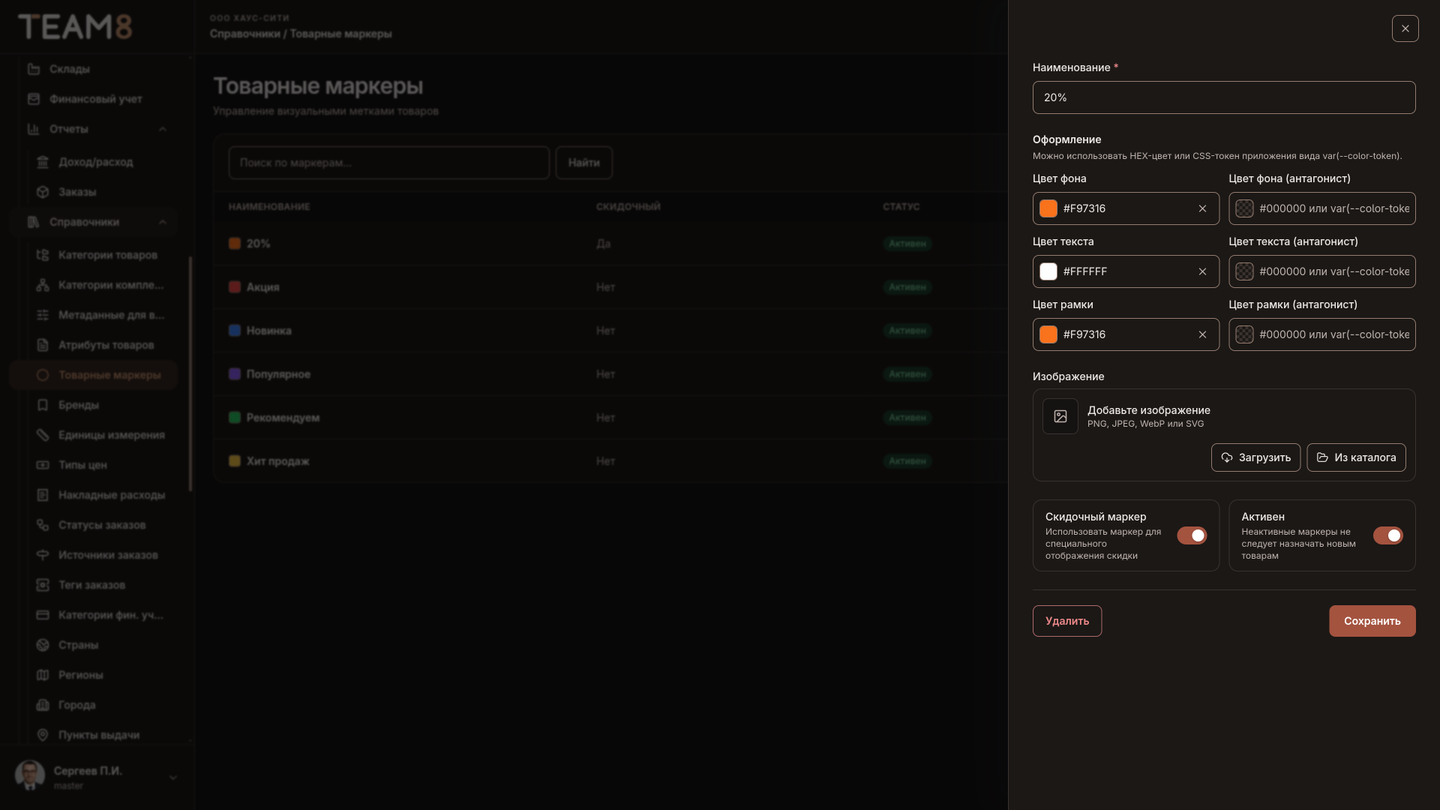The image size is (1440, 810).
Task: Close the marker edit panel
Action: pyautogui.click(x=1405, y=28)
